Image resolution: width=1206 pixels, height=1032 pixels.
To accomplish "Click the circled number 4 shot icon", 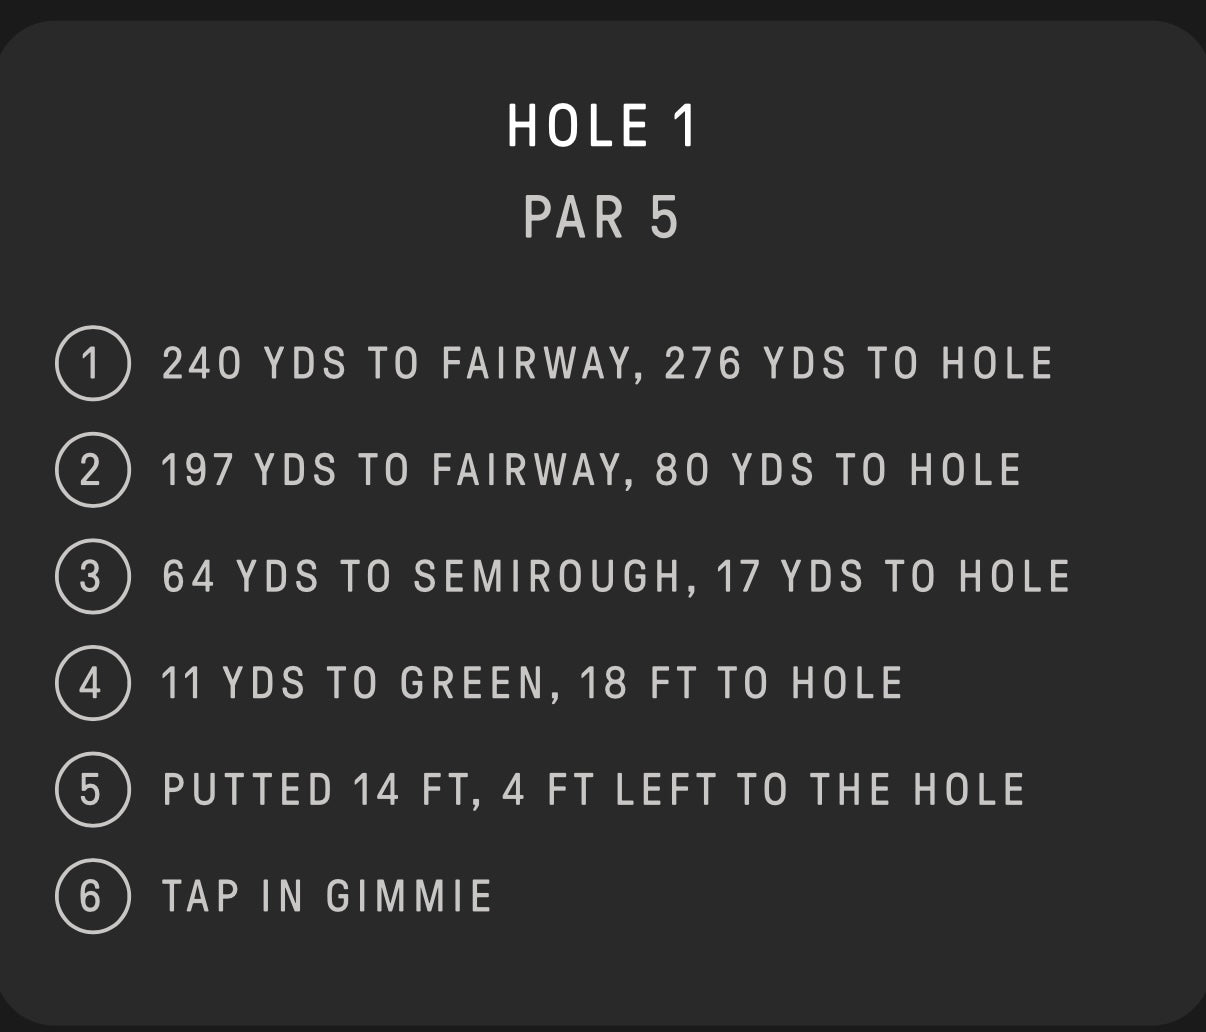I will (92, 683).
